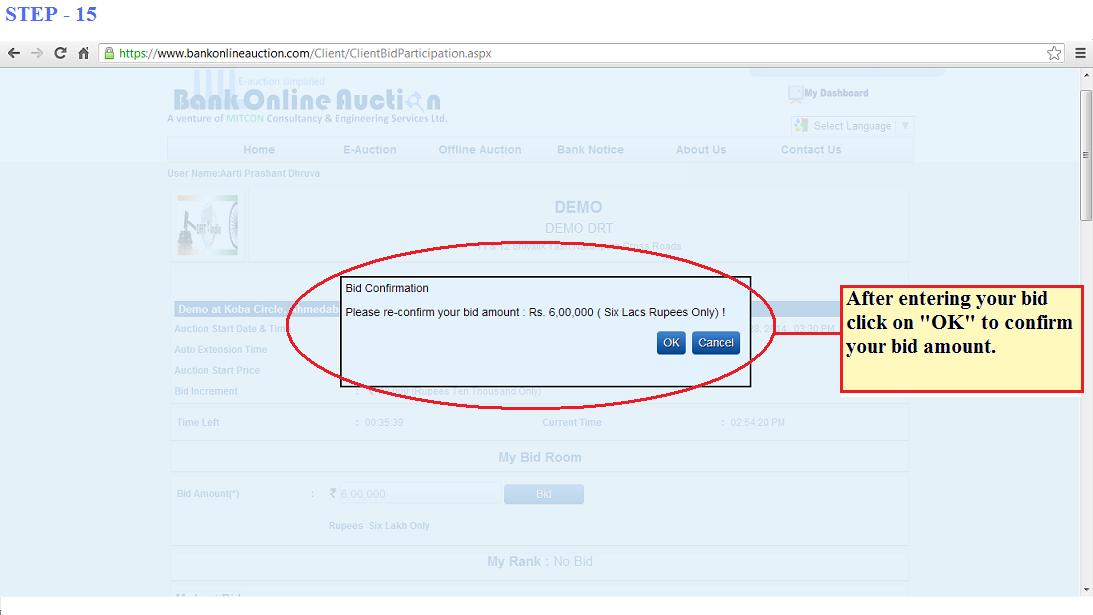Click the Bank Online Auction logo
Screen dimensions: 1093x615
[307, 98]
